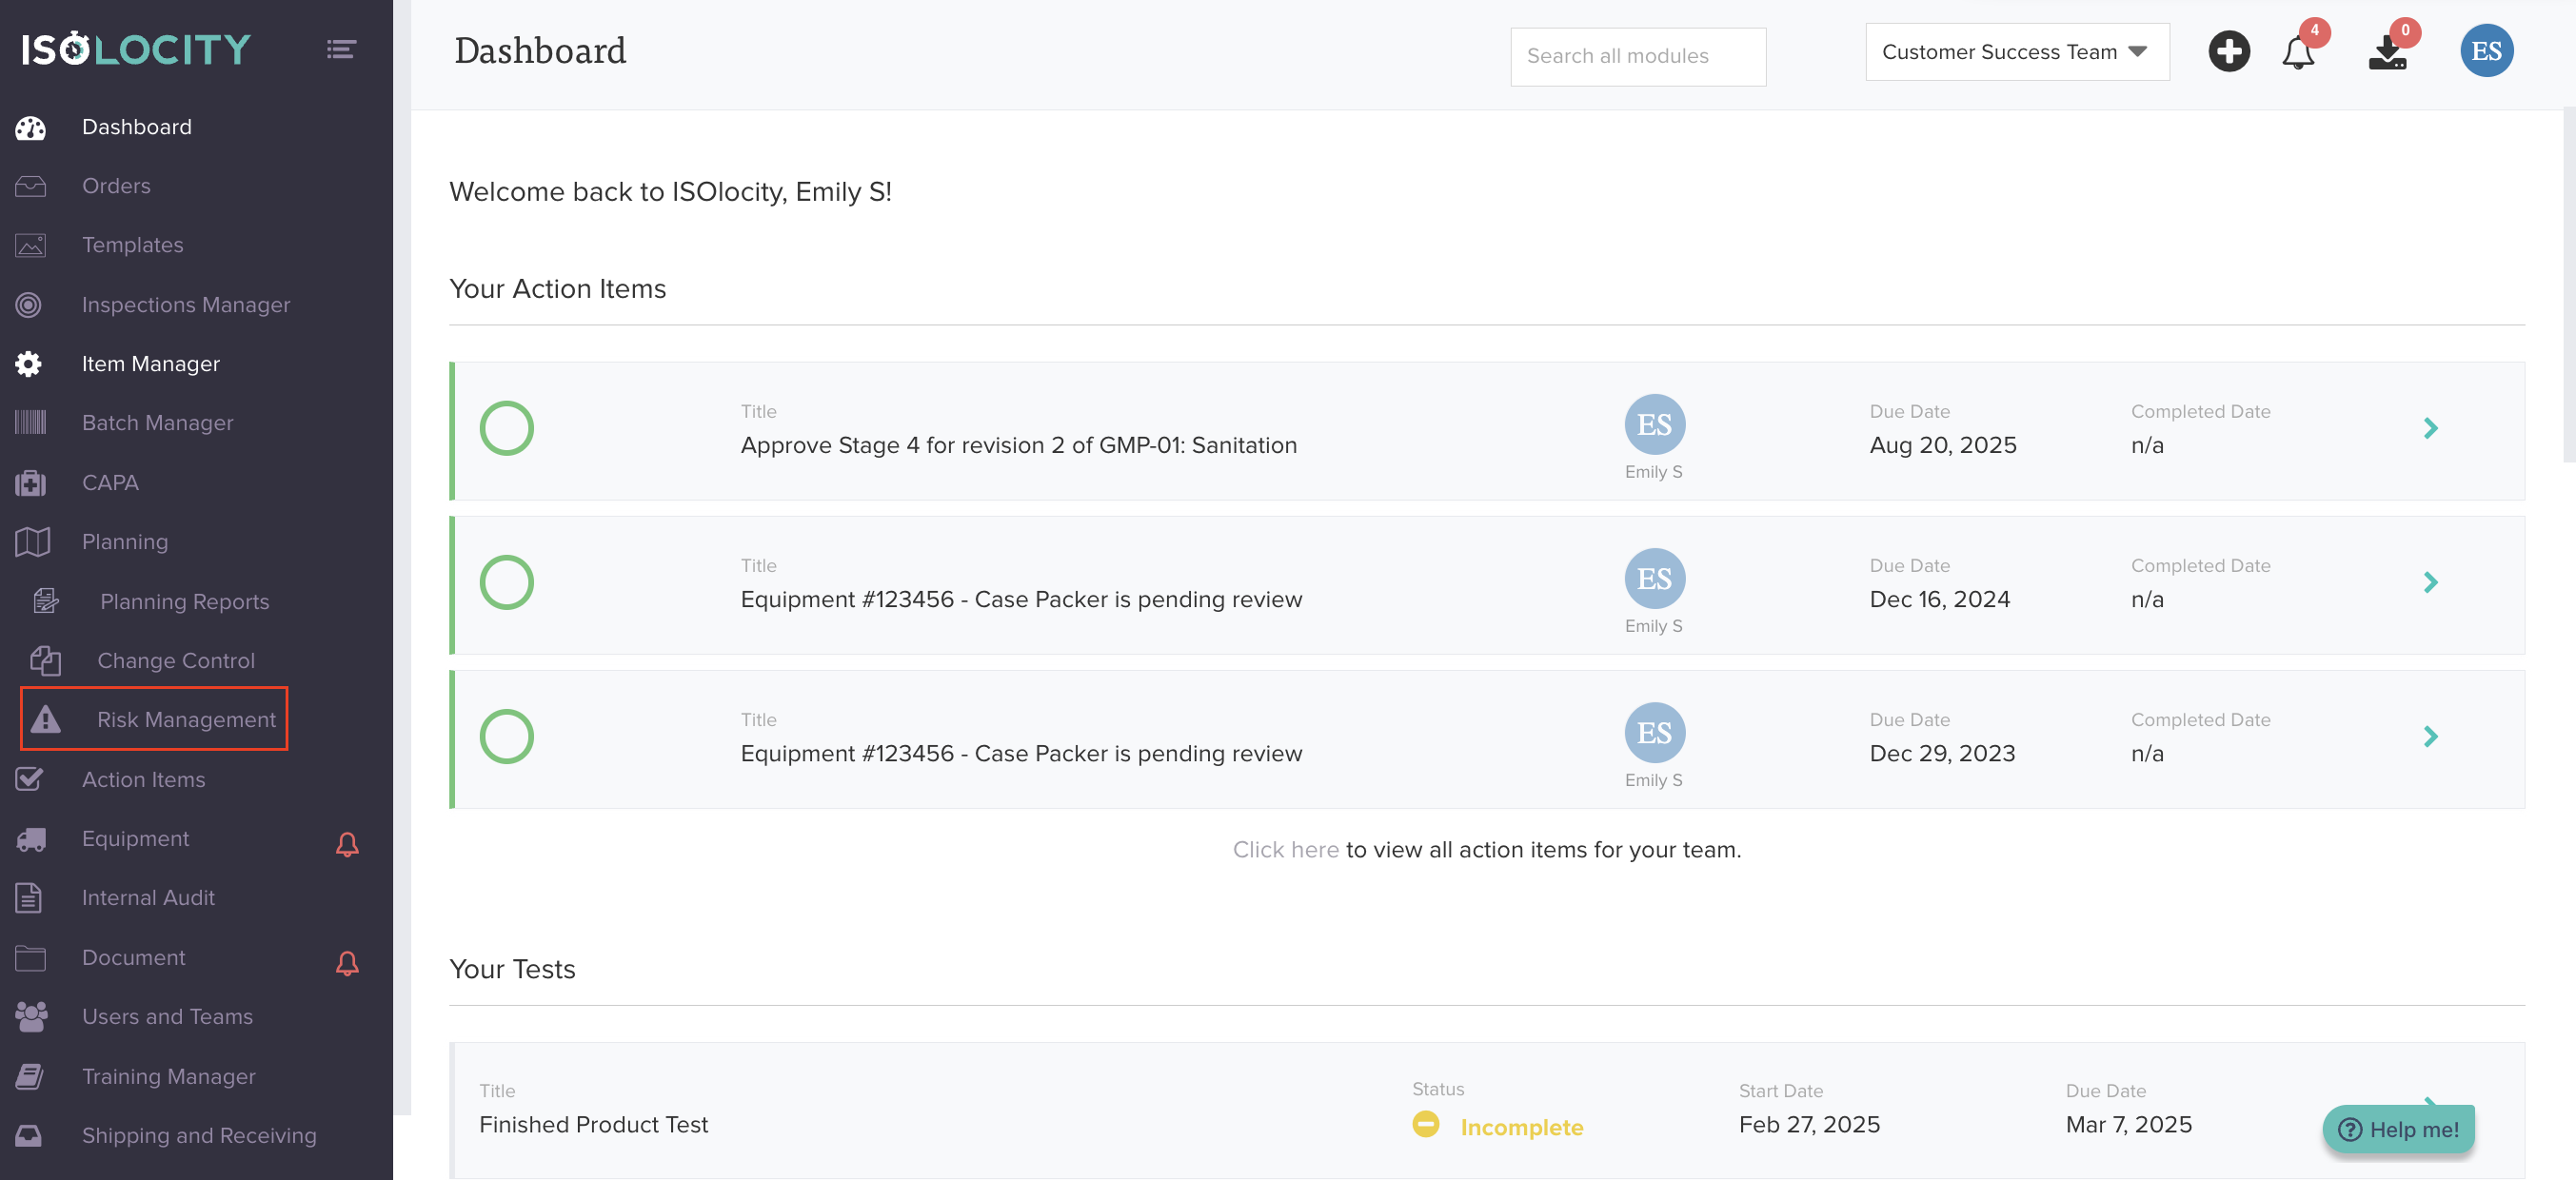Click the Document alert bell icon
2576x1180 pixels.
pos(347,962)
